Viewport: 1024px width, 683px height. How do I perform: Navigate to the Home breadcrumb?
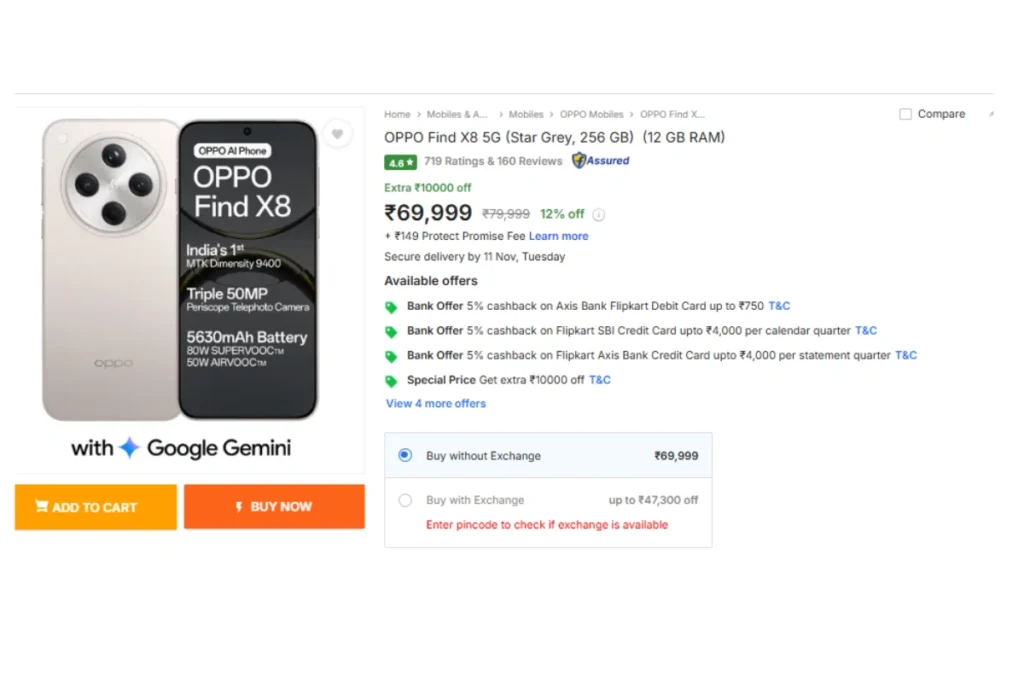[x=397, y=115]
